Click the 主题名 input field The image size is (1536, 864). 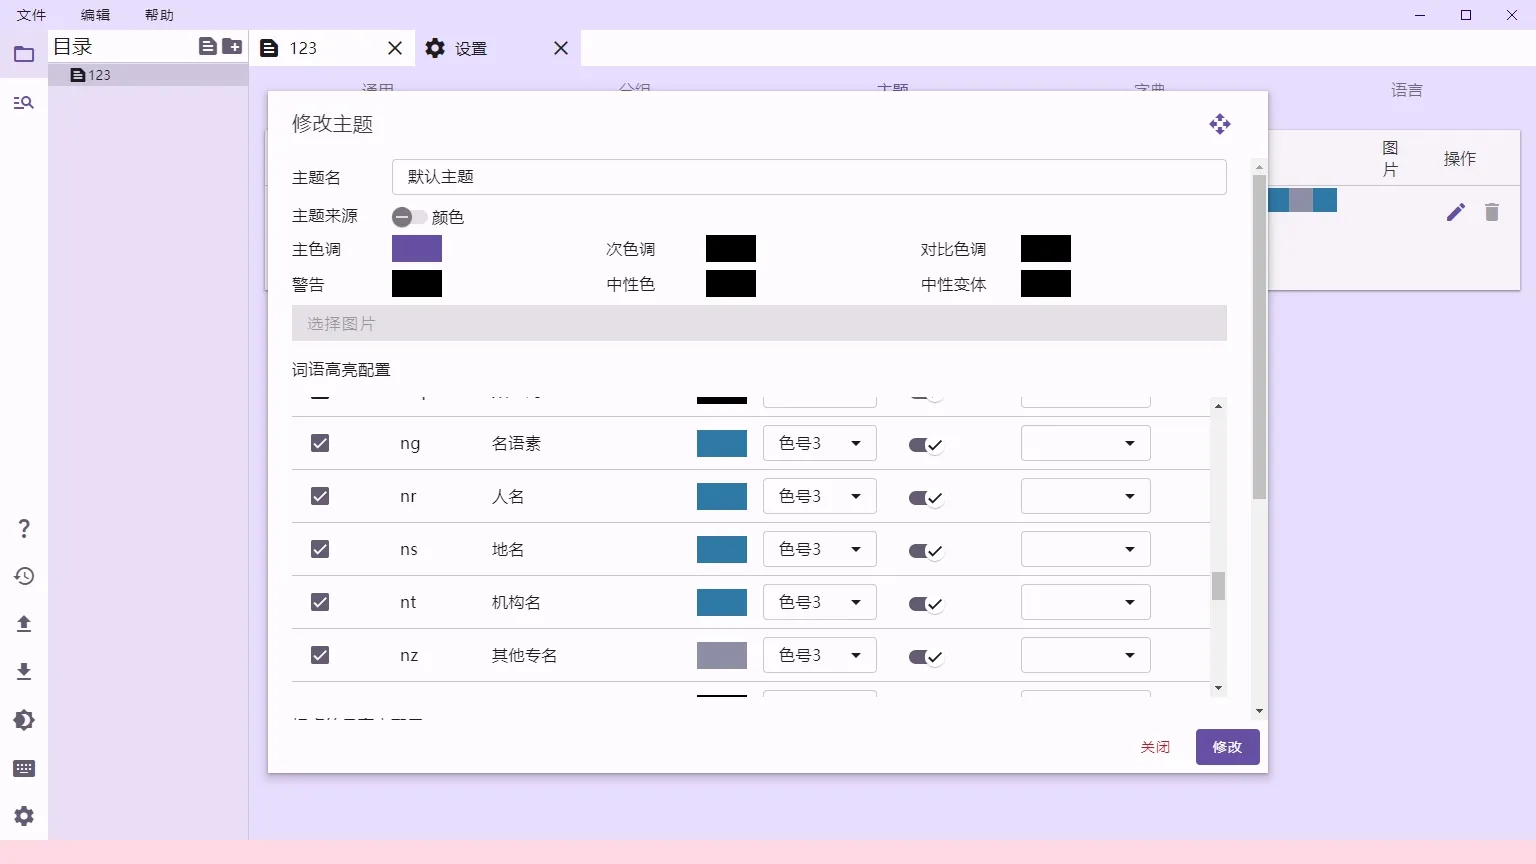click(x=809, y=177)
